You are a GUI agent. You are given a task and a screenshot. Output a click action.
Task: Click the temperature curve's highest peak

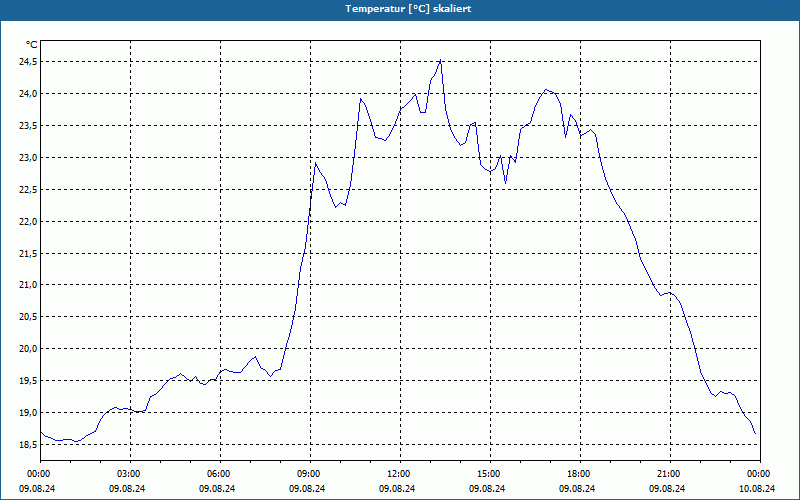440,60
